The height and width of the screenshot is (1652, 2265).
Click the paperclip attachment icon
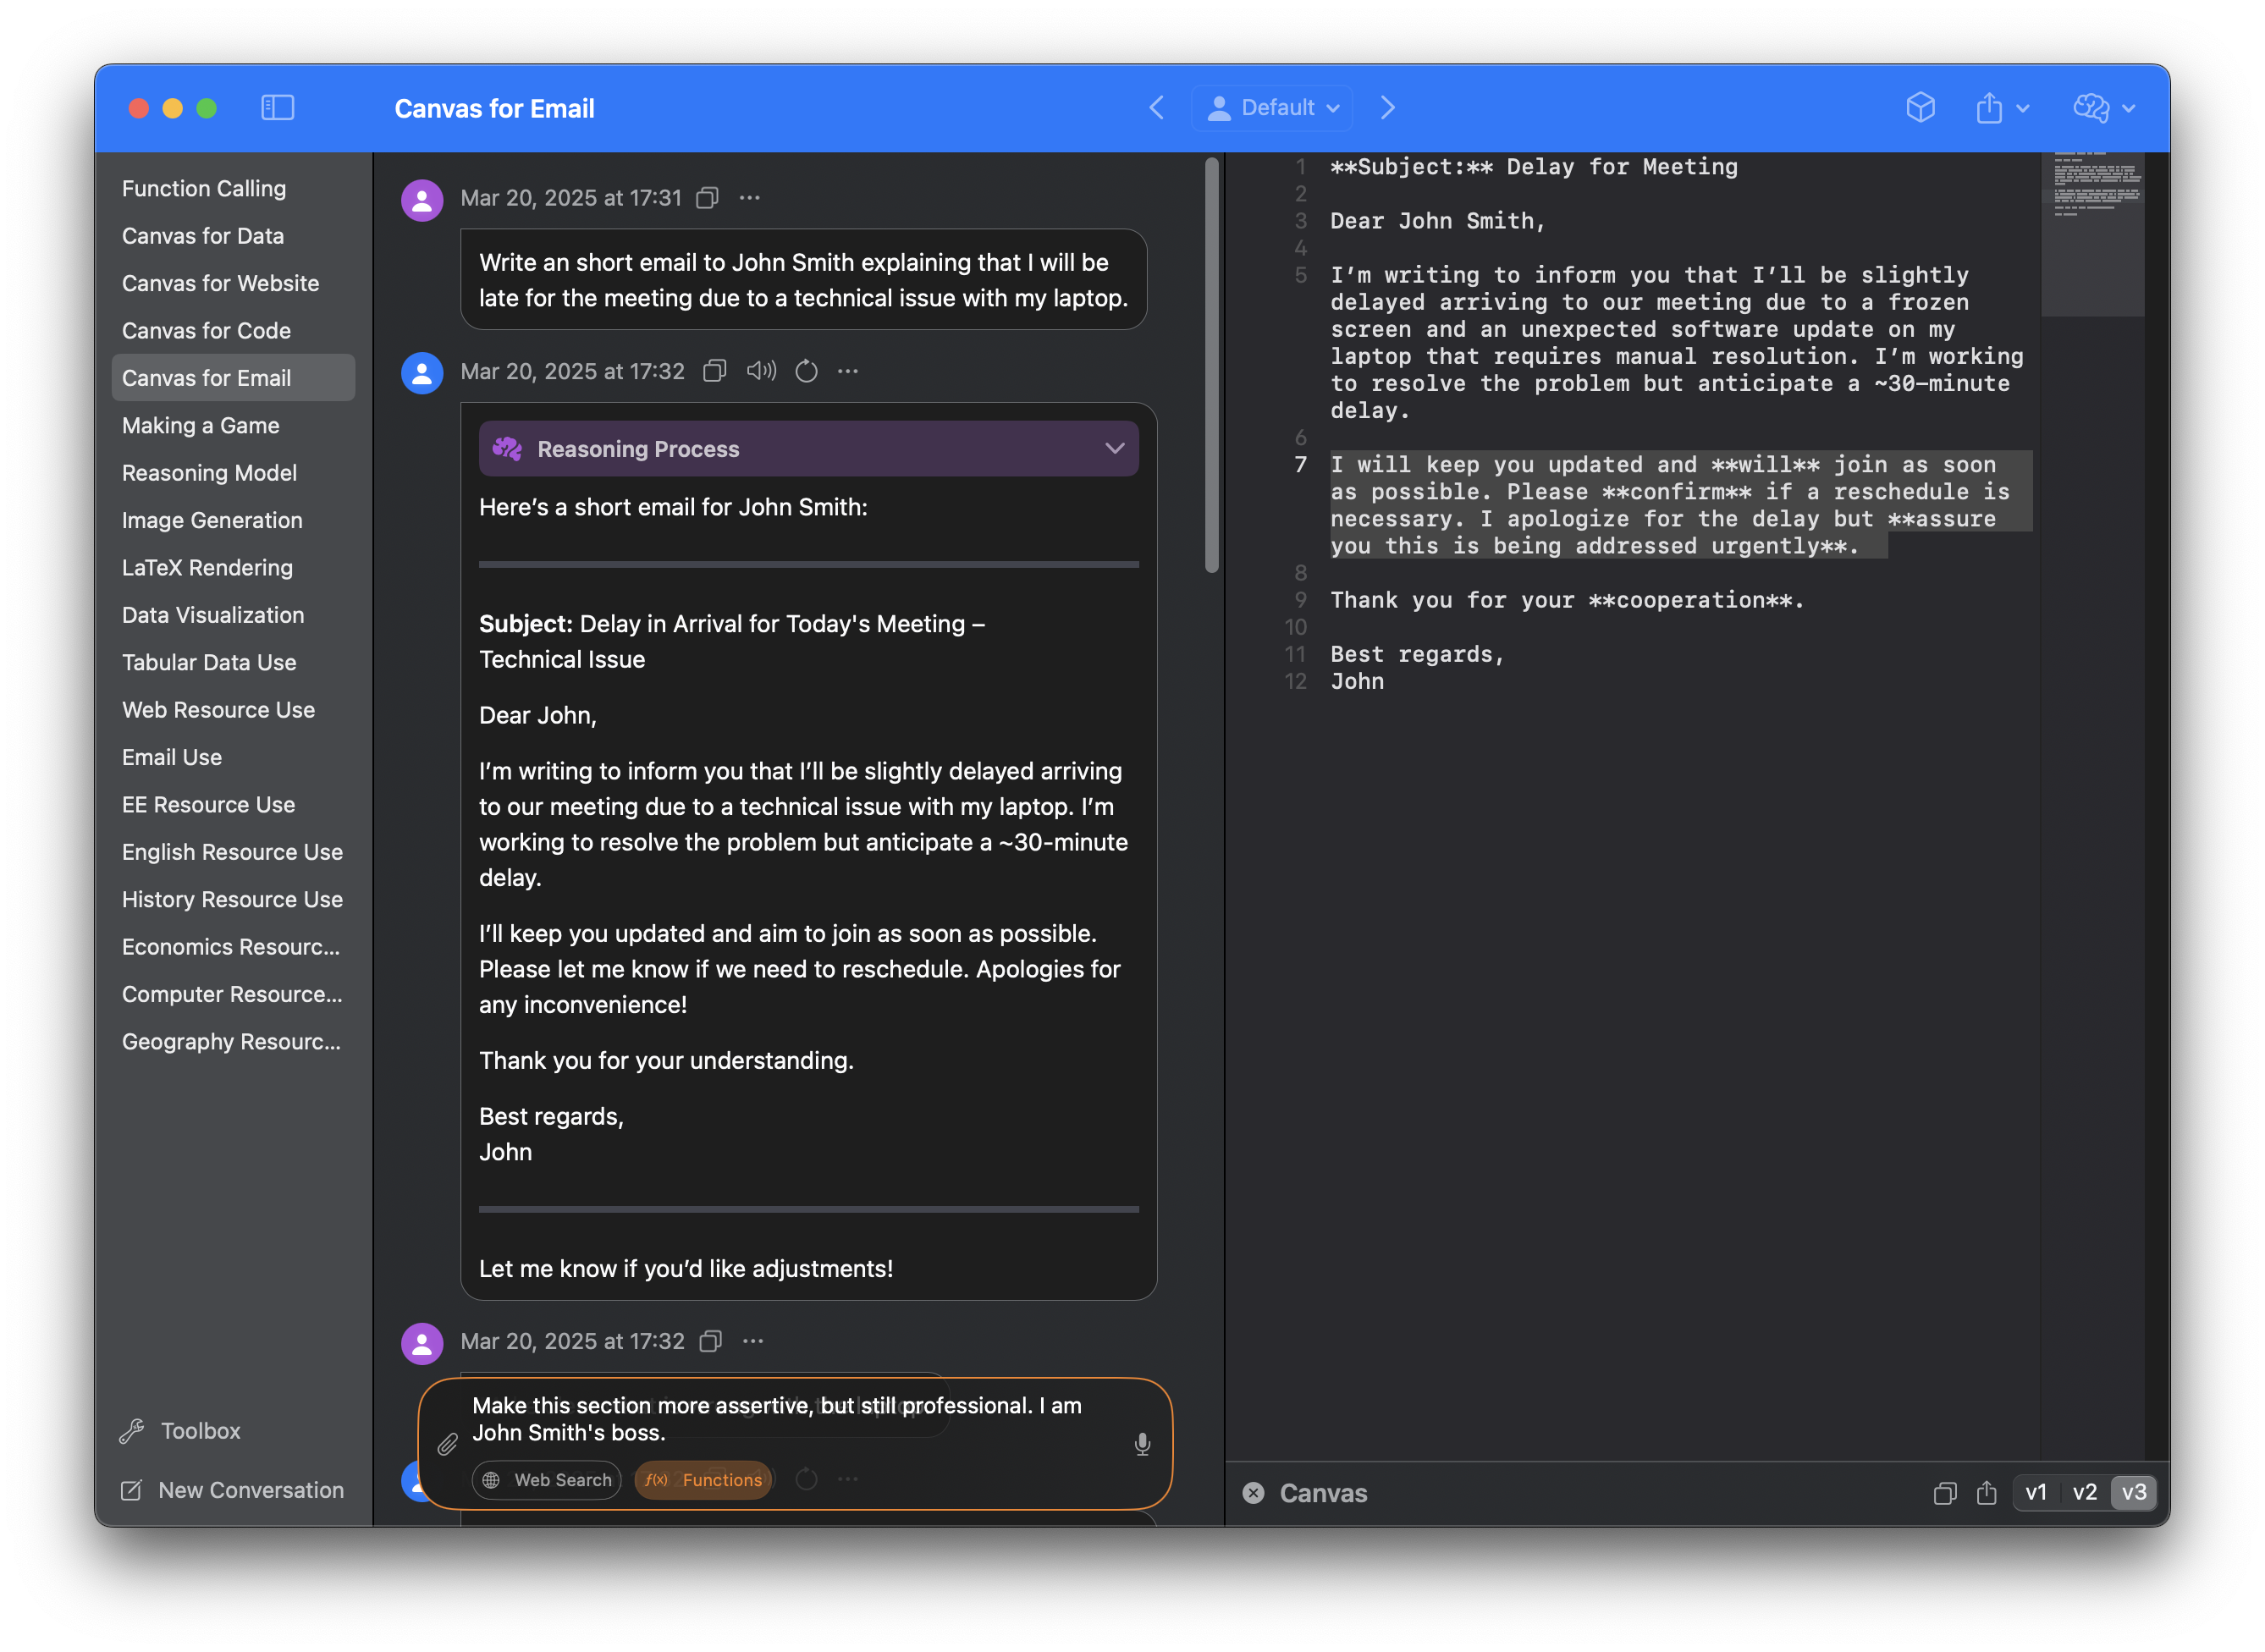point(447,1444)
